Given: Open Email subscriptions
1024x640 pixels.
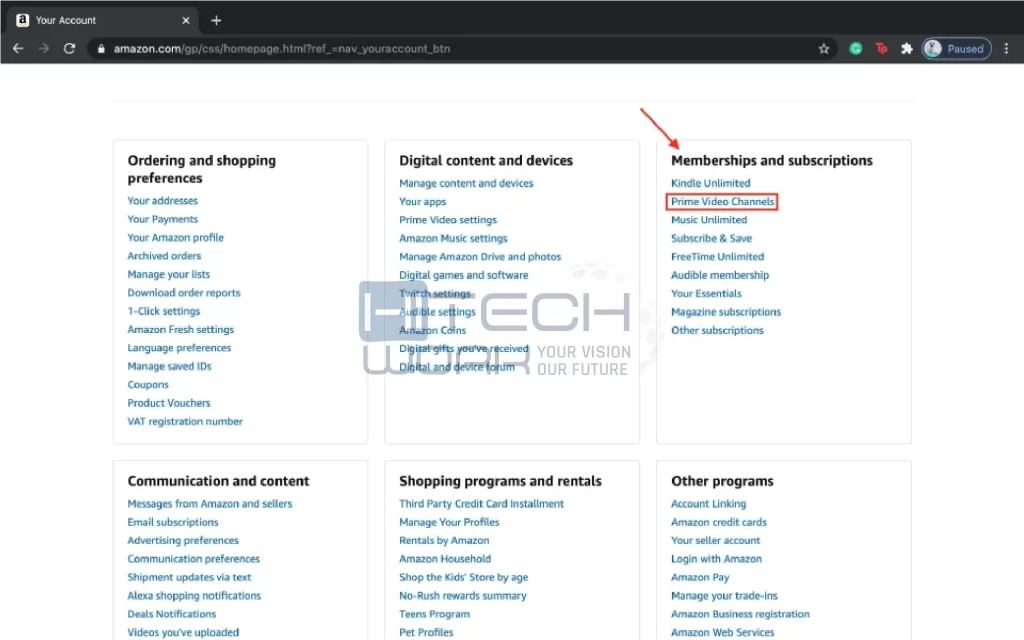Looking at the screenshot, I should tap(173, 522).
